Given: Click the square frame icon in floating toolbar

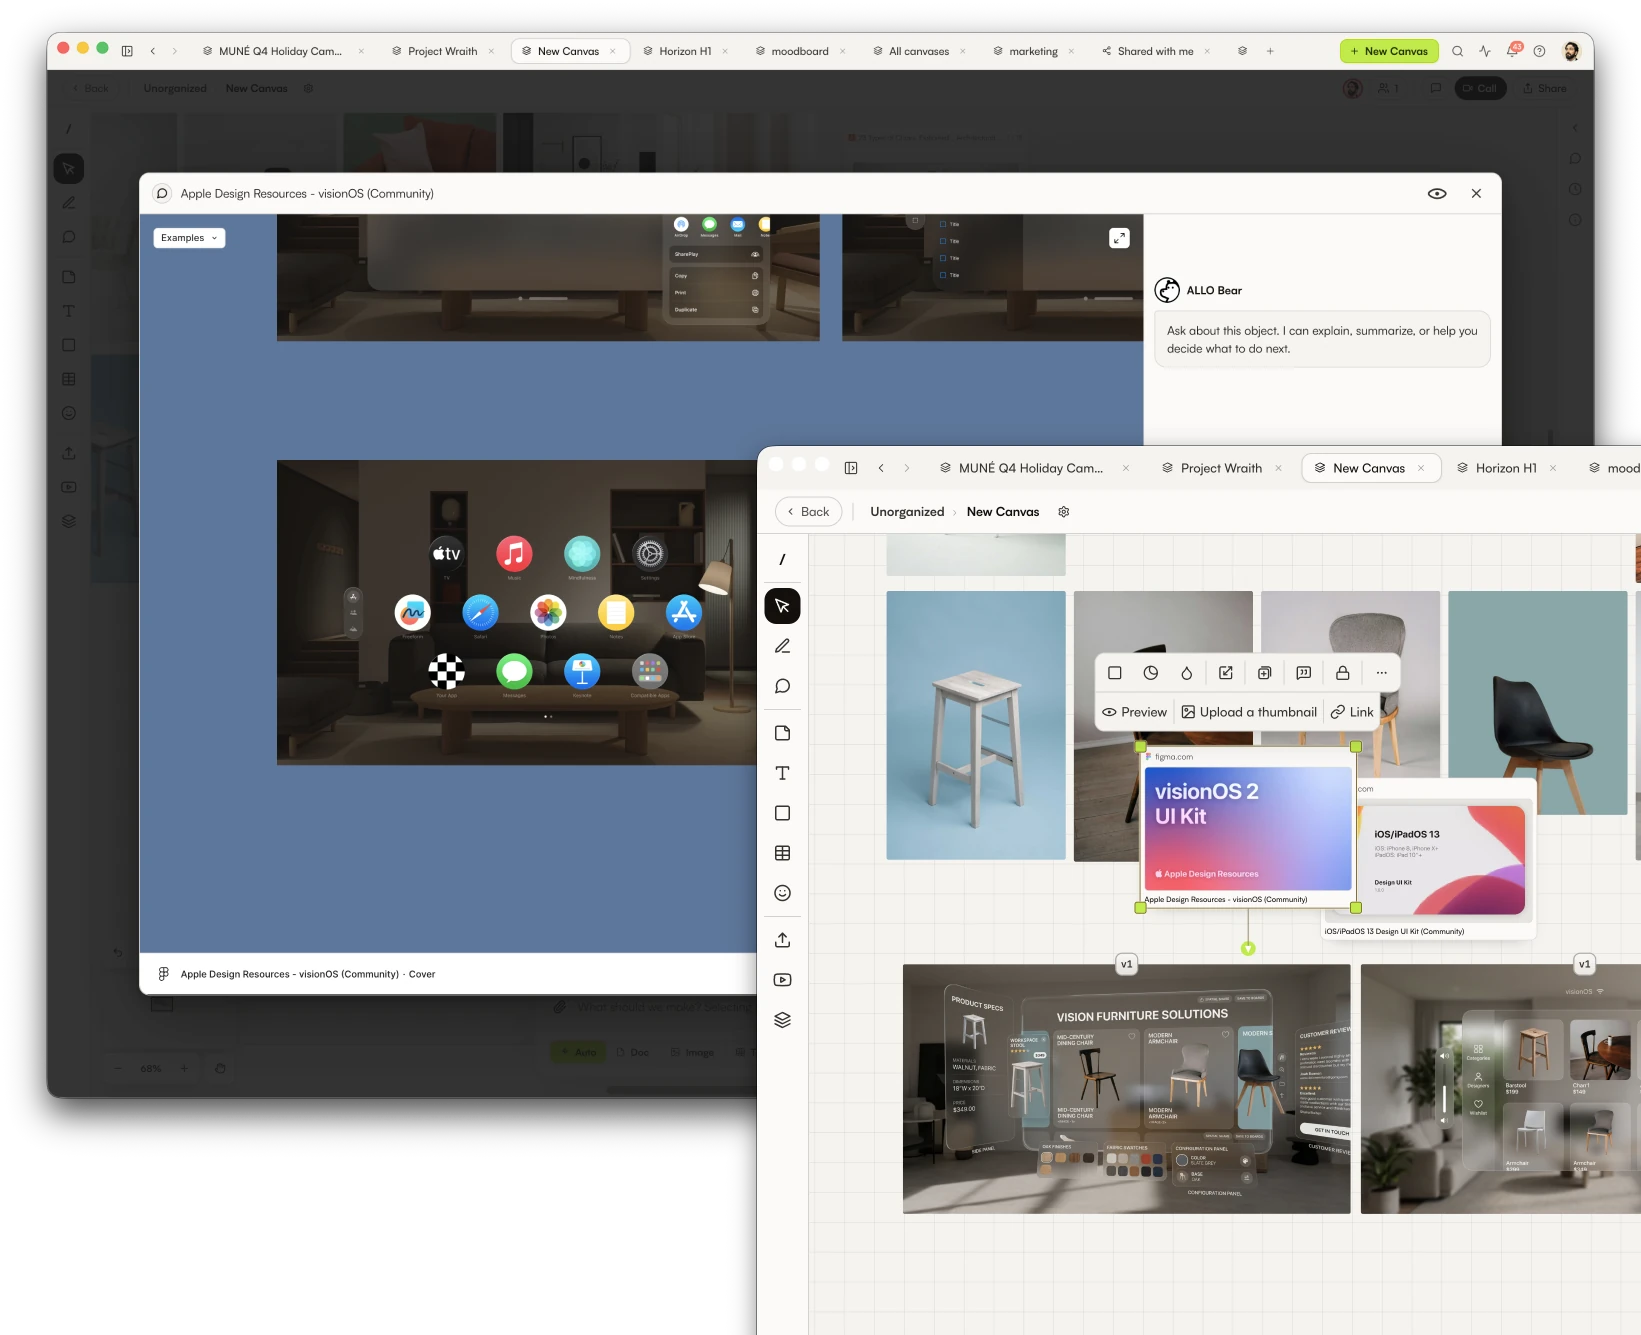Looking at the screenshot, I should [x=1115, y=673].
